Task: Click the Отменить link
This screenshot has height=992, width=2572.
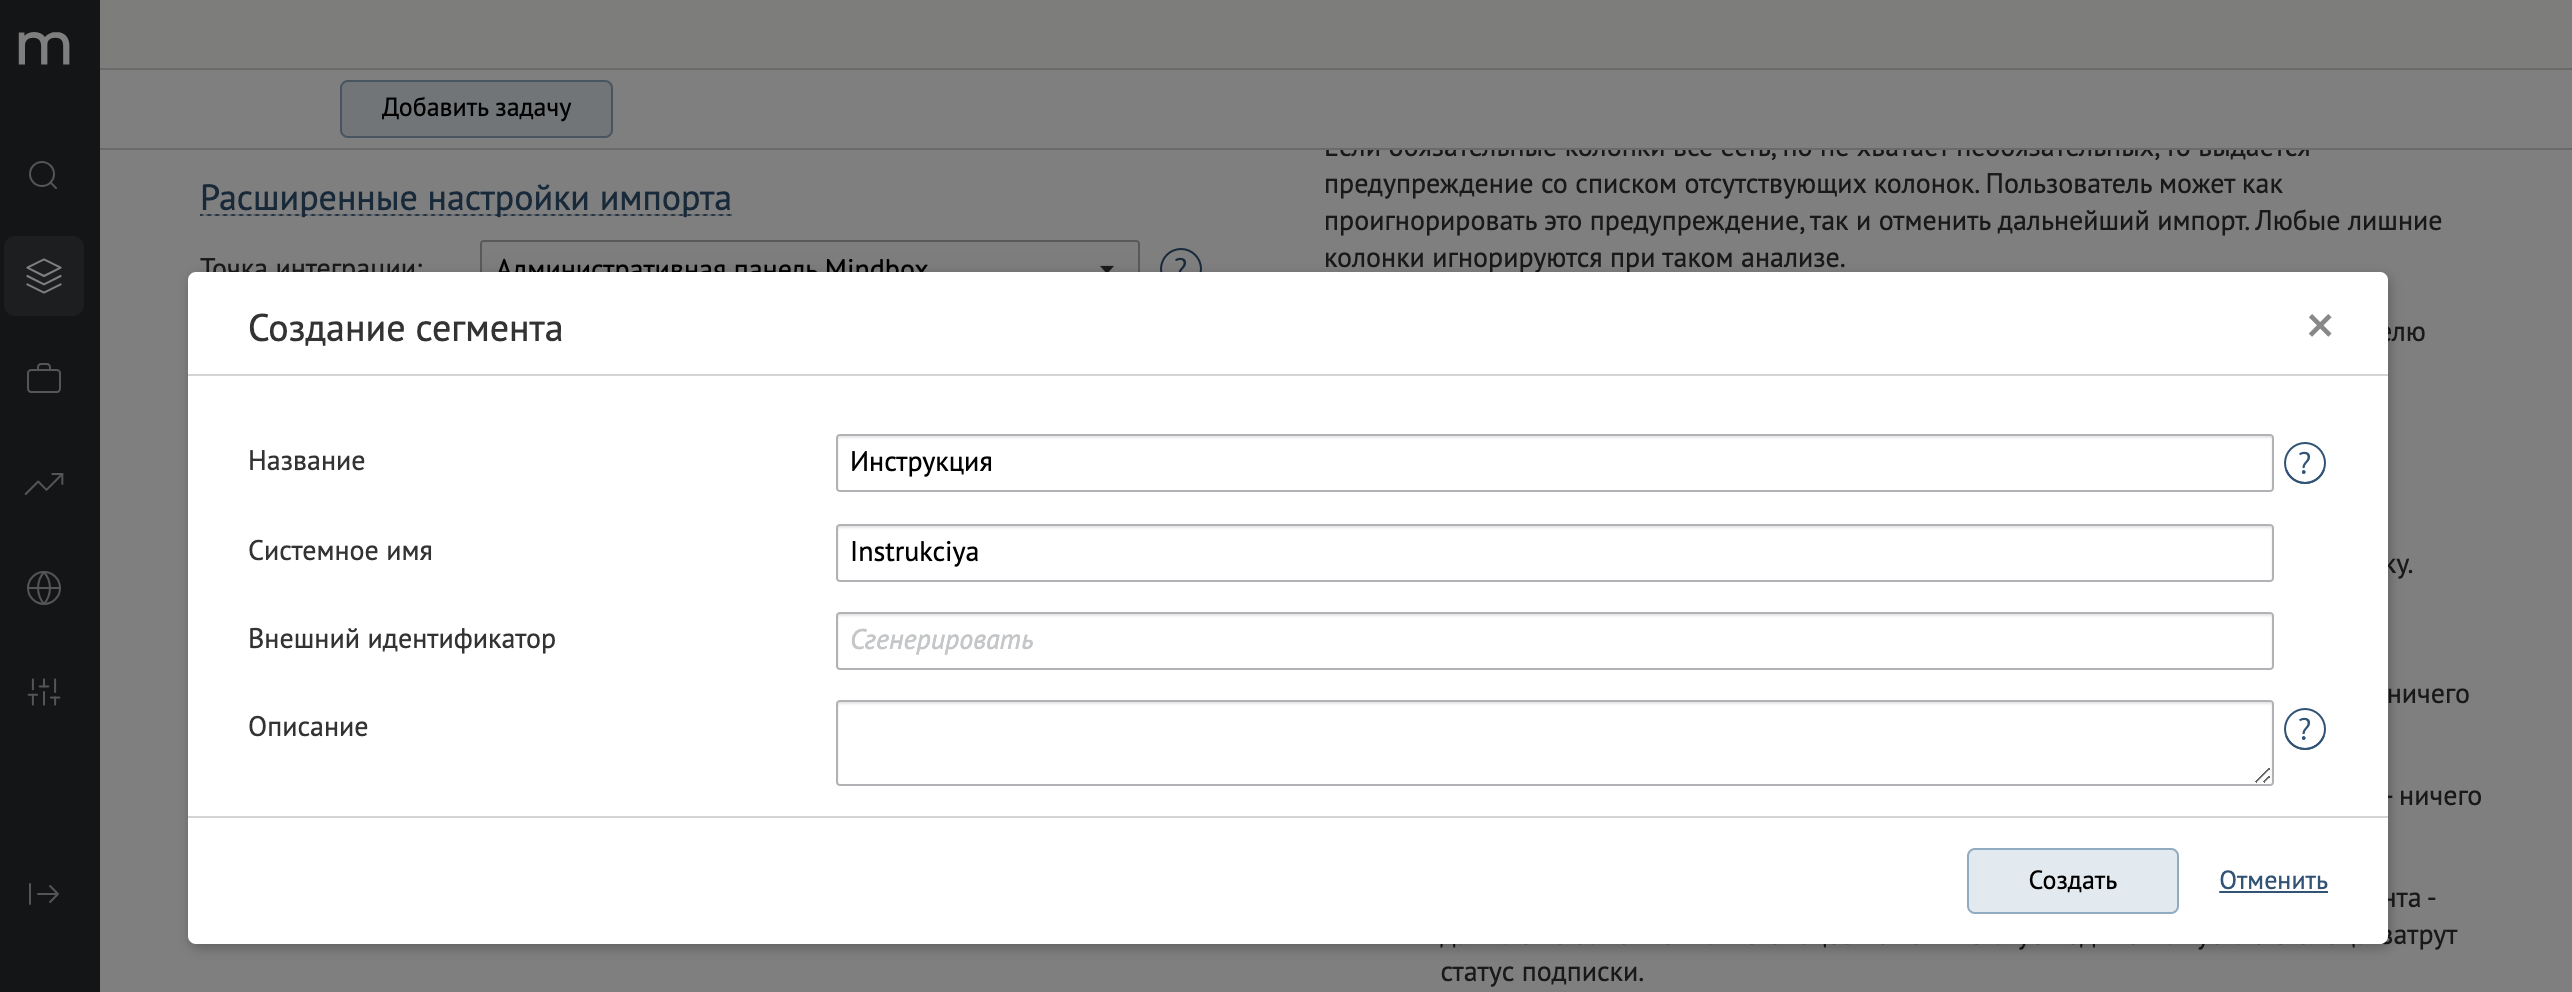Action: tap(2273, 881)
